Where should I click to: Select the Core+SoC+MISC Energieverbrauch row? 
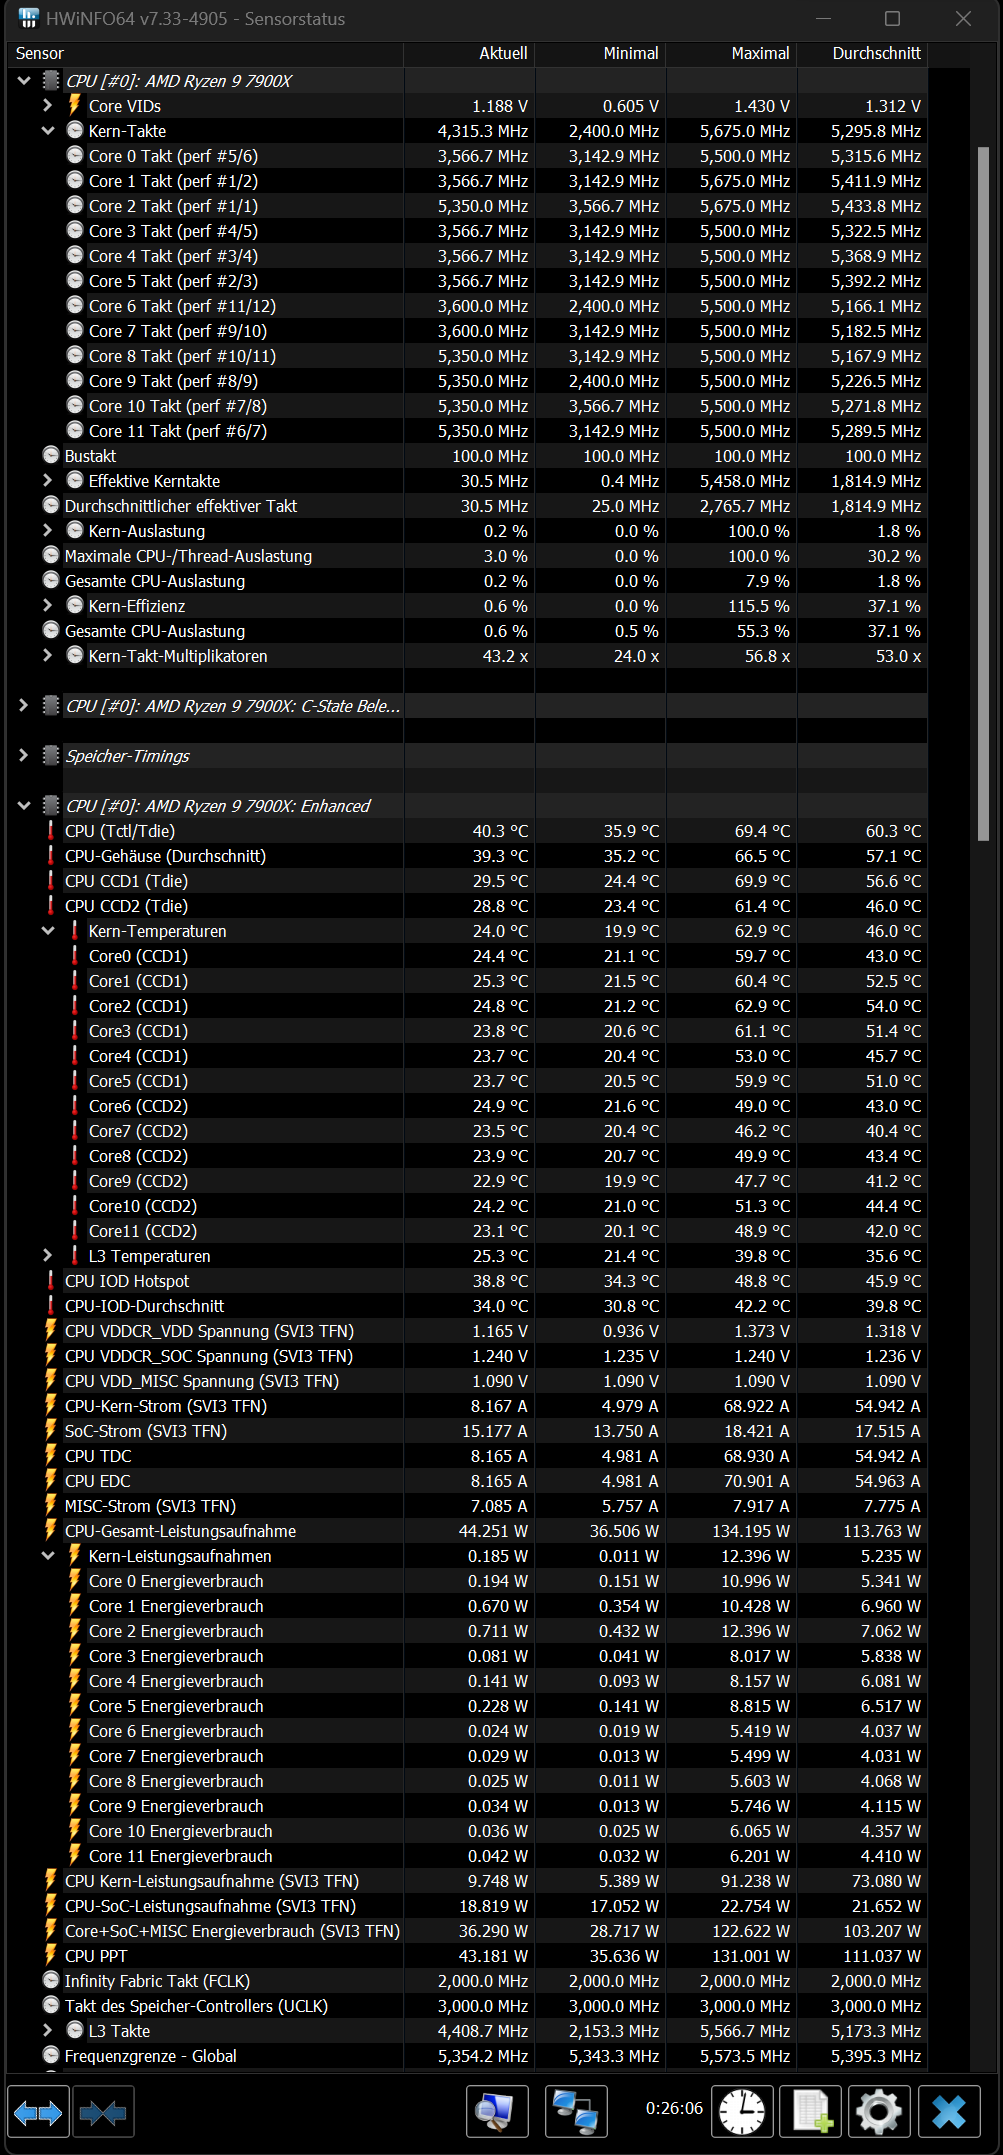467,1930
